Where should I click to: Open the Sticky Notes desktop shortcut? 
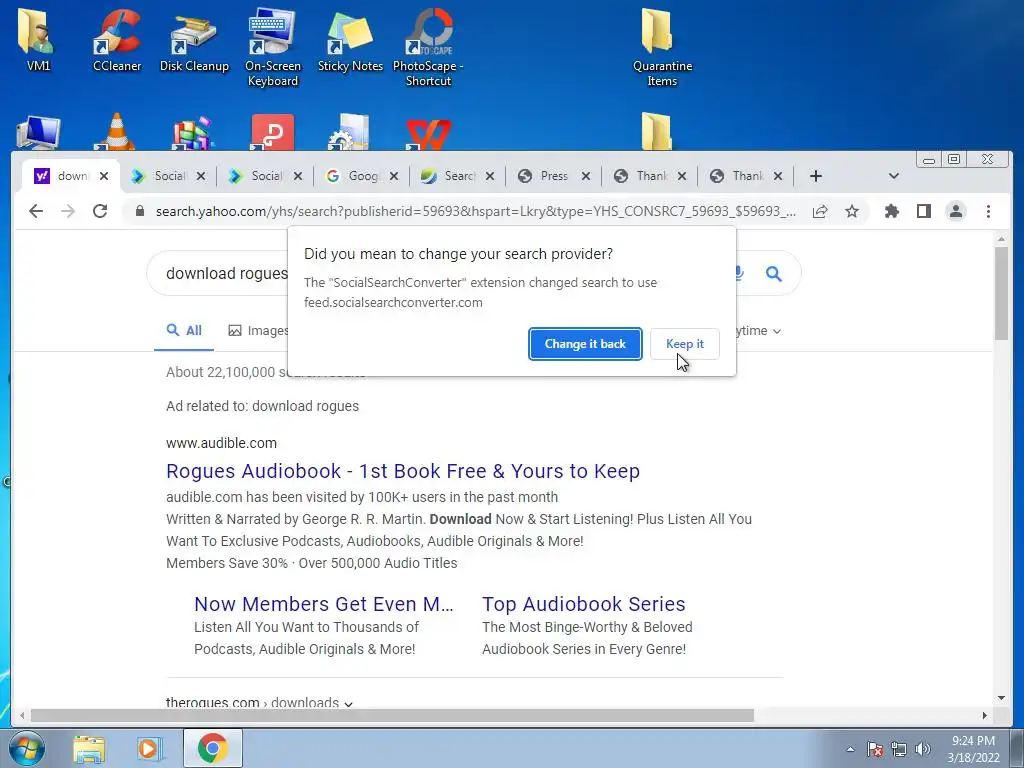tap(350, 40)
